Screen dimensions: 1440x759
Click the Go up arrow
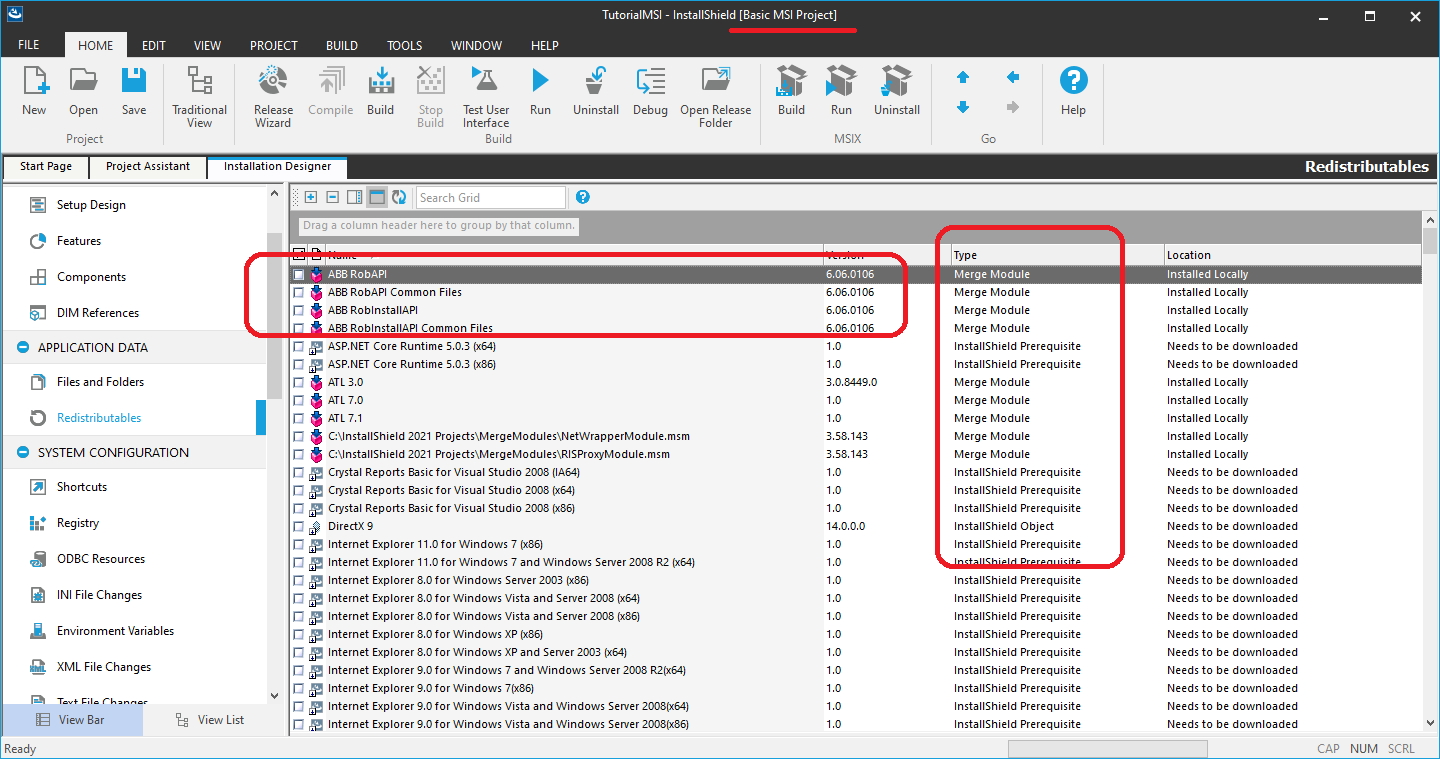click(963, 77)
